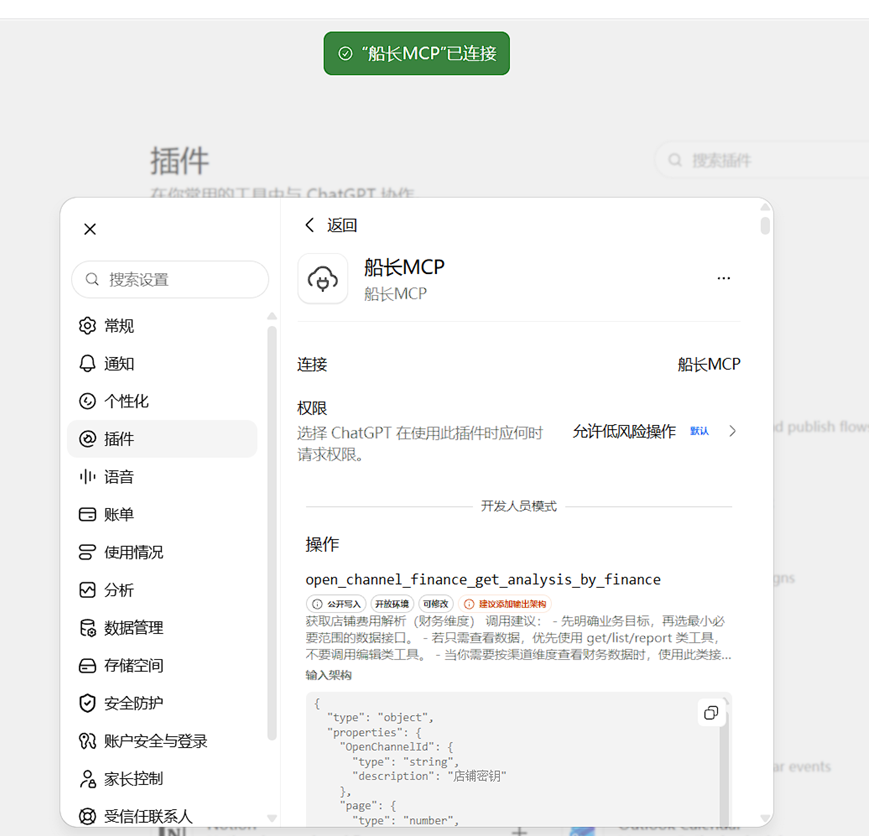Click the 安全防护 shield icon
869x836 pixels.
point(87,703)
